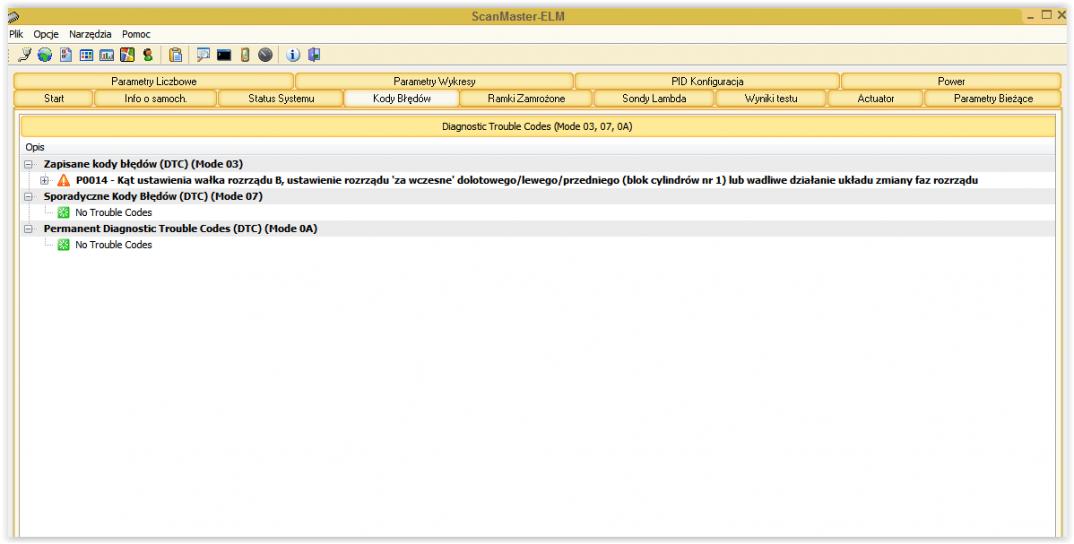Click the round dark gauge toolbar icon
This screenshot has height=544, width=1074.
pyautogui.click(x=266, y=55)
